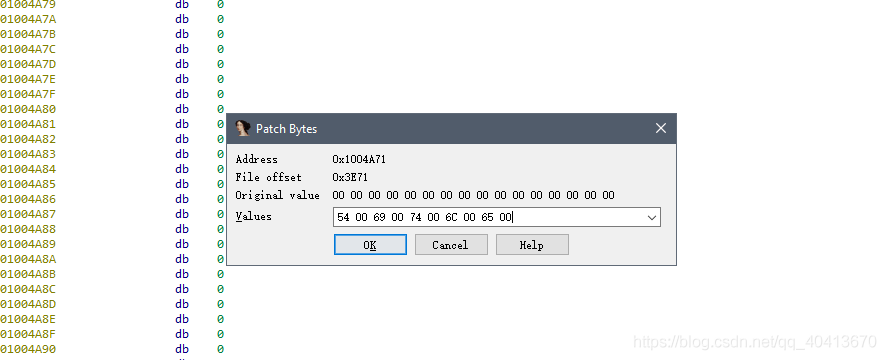Select disassembly line 01004A8F
886x360 pixels.
click(112, 334)
